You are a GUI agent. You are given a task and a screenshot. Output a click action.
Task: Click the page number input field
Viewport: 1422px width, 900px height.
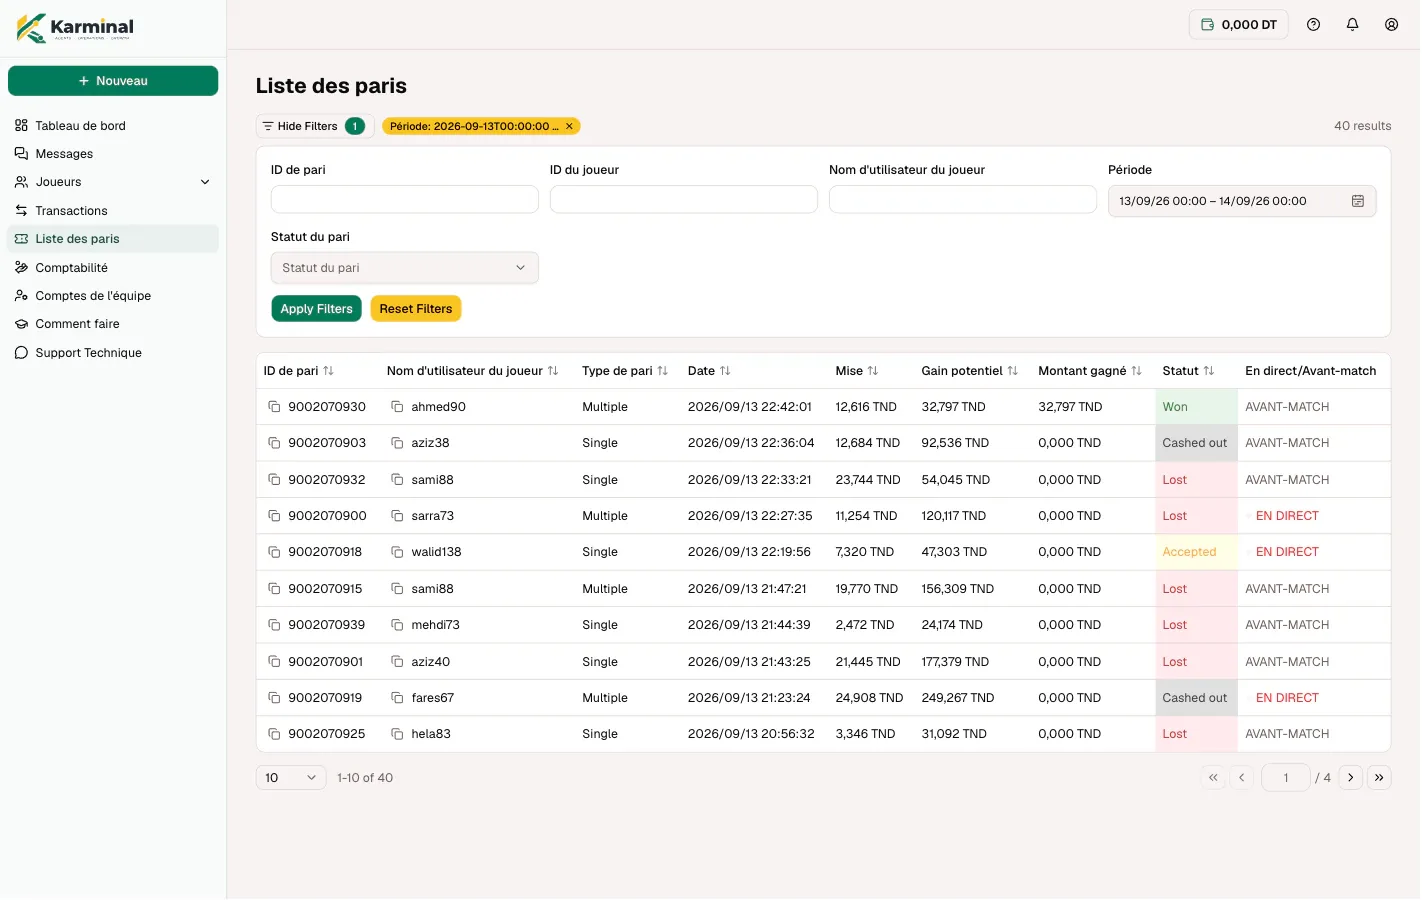pyautogui.click(x=1286, y=778)
